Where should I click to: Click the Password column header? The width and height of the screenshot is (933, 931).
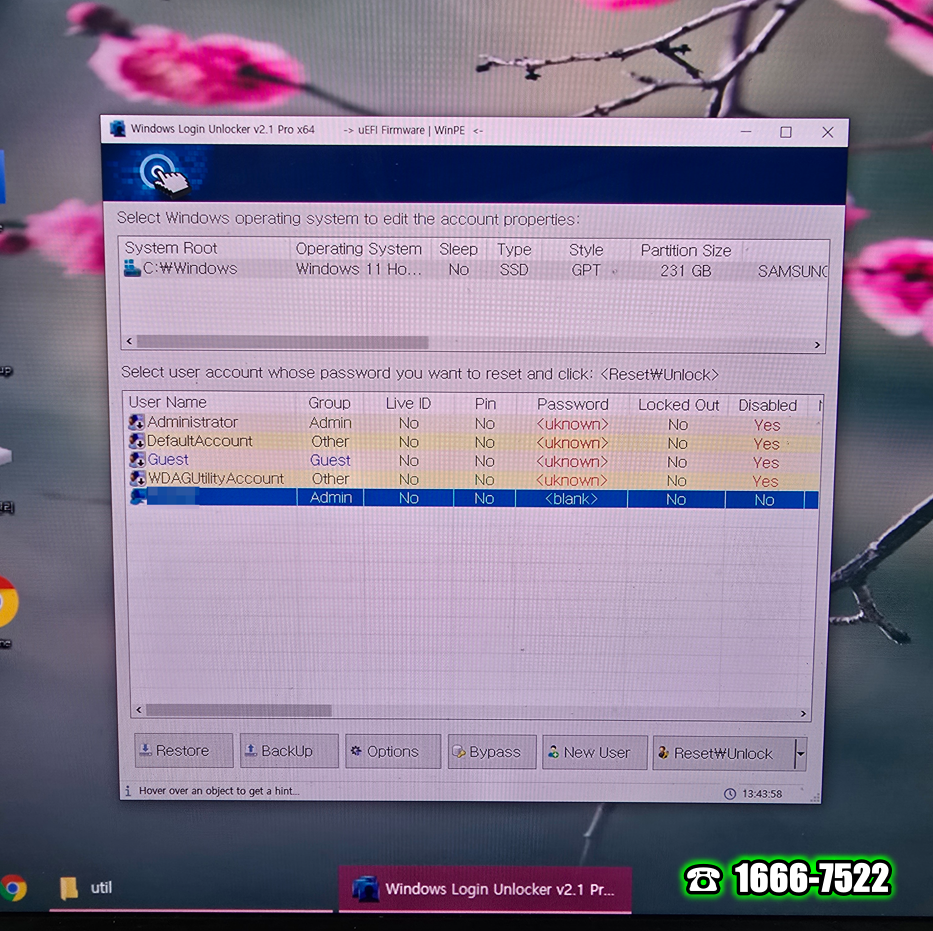572,405
